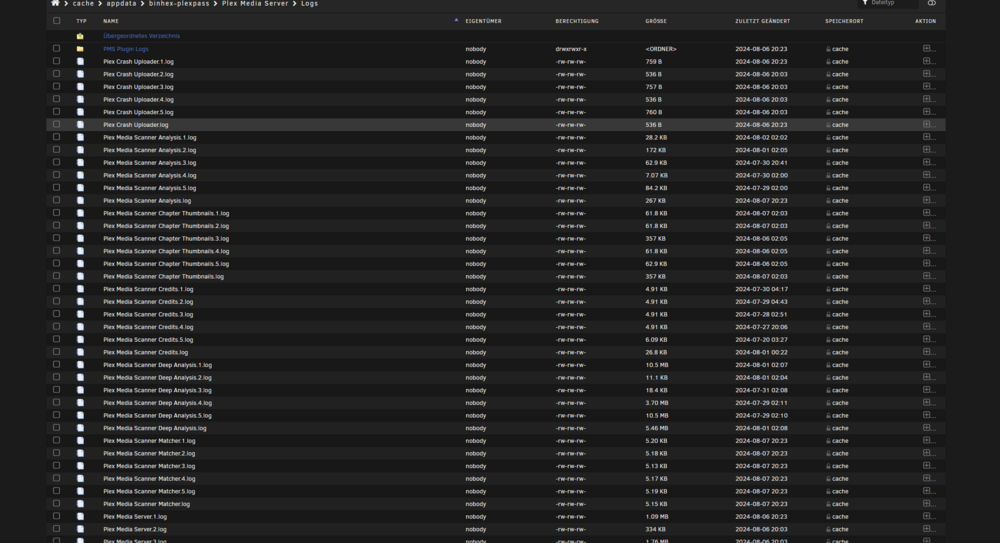The image size is (1000, 543).
Task: Click the folder icon of PMS Plugin Logs
Action: (80, 48)
